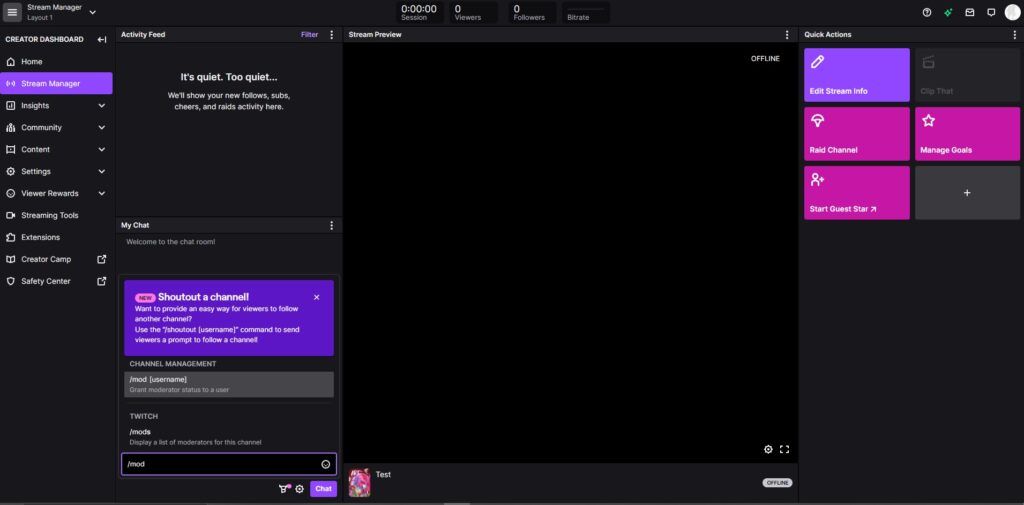Image resolution: width=1024 pixels, height=505 pixels.
Task: Click the channel points cart icon
Action: tap(284, 489)
